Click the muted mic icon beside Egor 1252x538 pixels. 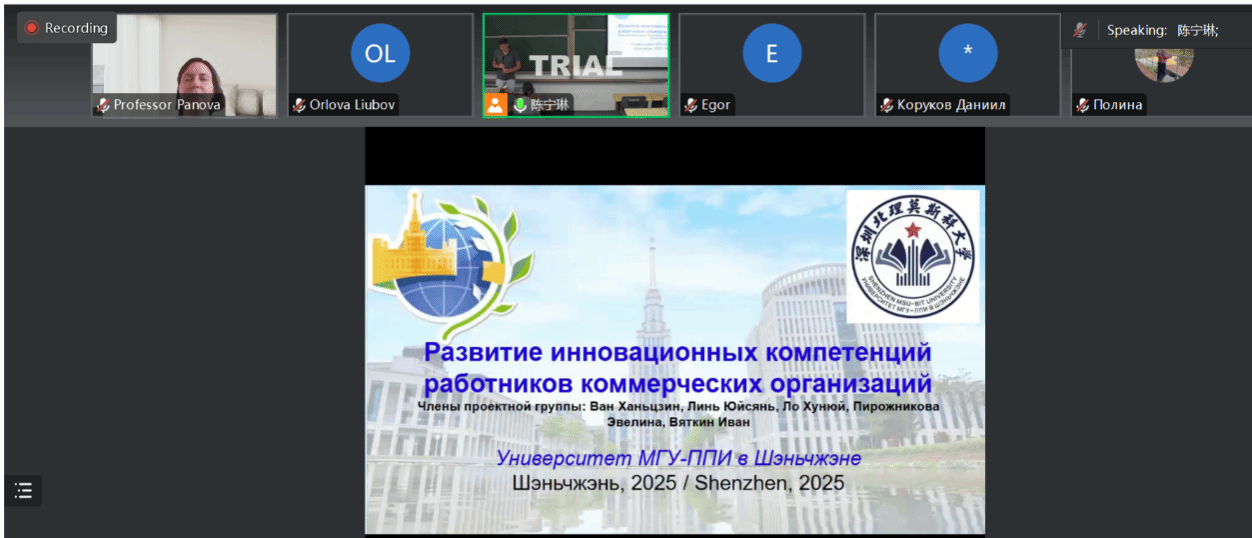pos(691,105)
